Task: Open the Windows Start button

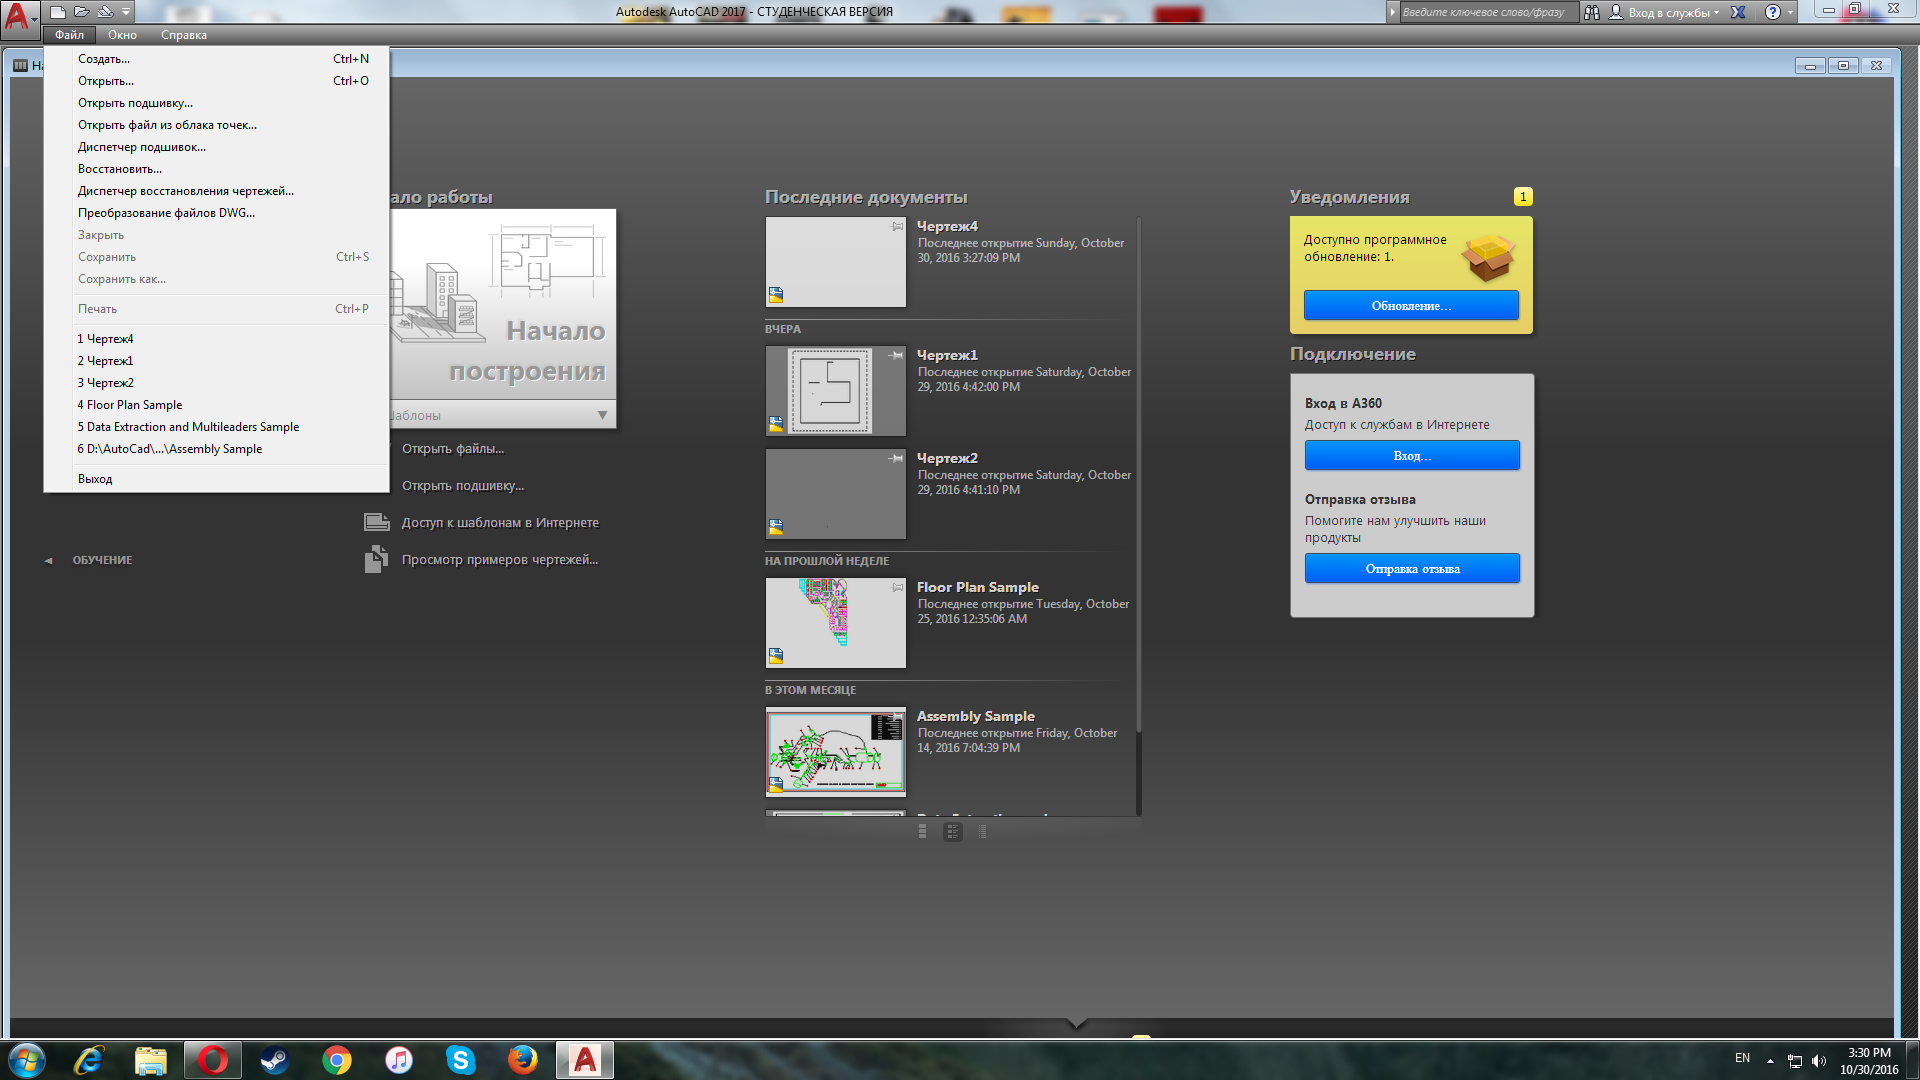Action: click(x=27, y=1060)
